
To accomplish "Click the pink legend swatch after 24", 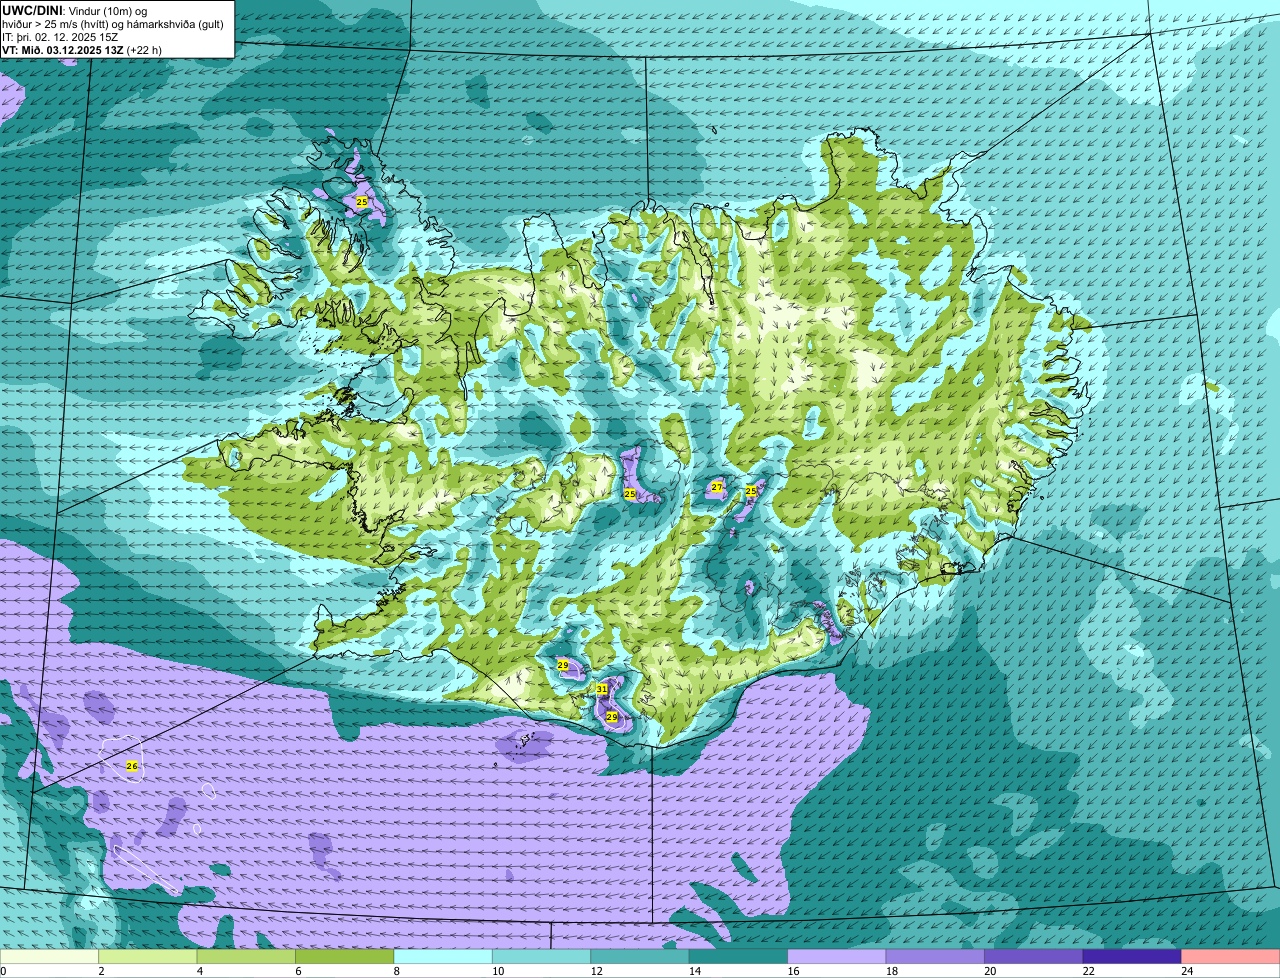I will point(1231,957).
